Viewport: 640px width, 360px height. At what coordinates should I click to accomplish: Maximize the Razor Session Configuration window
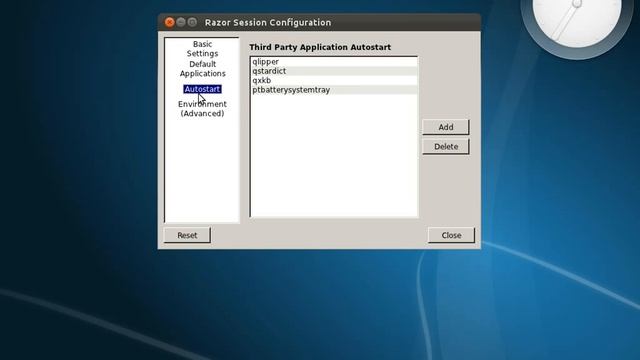click(192, 22)
